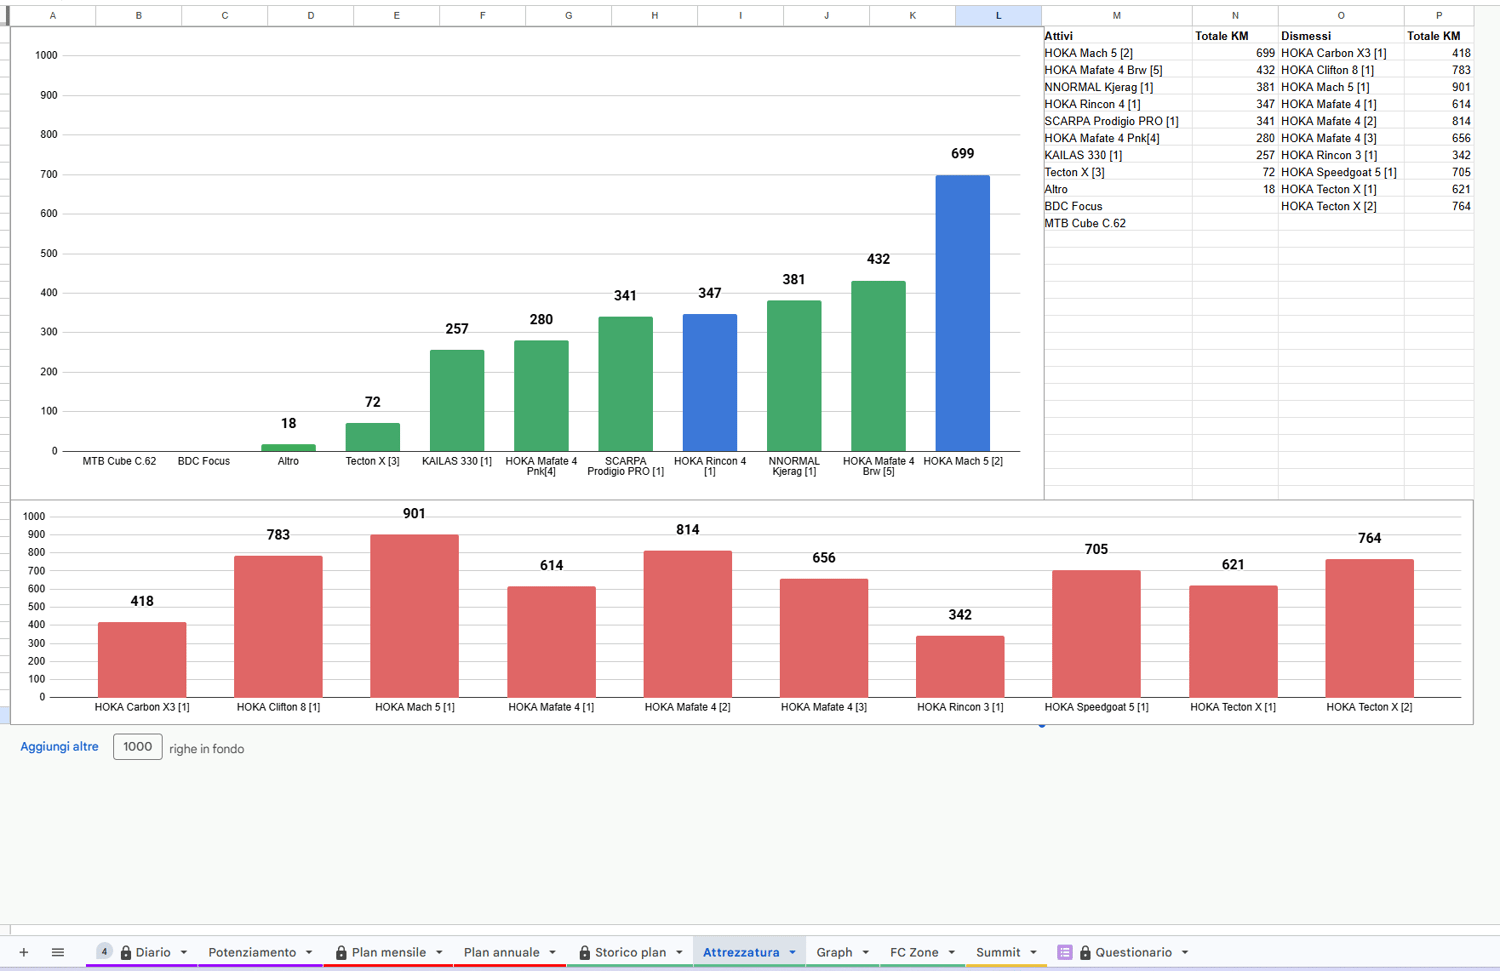Select the cell with value 699
1500x971 pixels.
pyautogui.click(x=1235, y=53)
